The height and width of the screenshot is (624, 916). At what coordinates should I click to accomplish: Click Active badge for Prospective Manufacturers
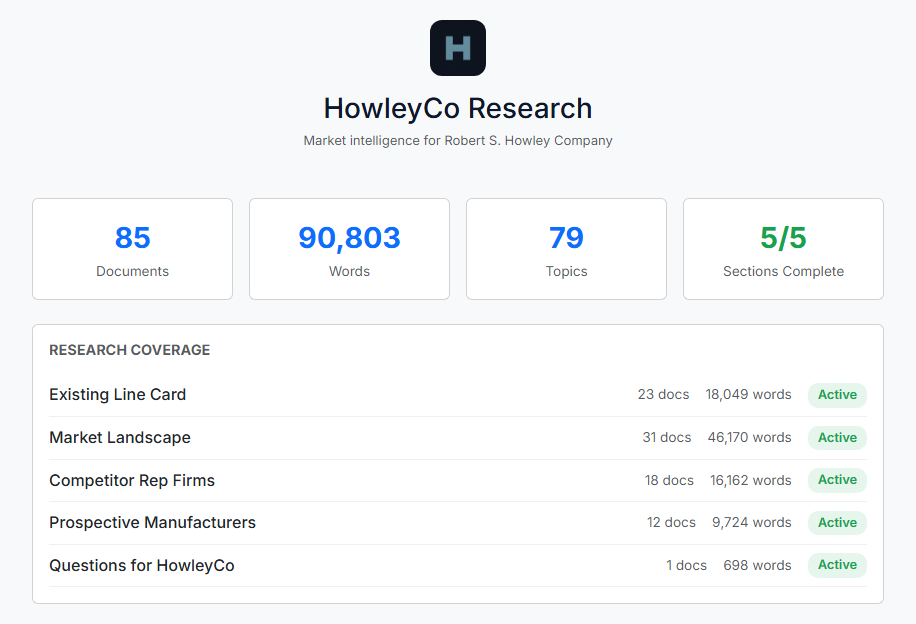(x=837, y=523)
